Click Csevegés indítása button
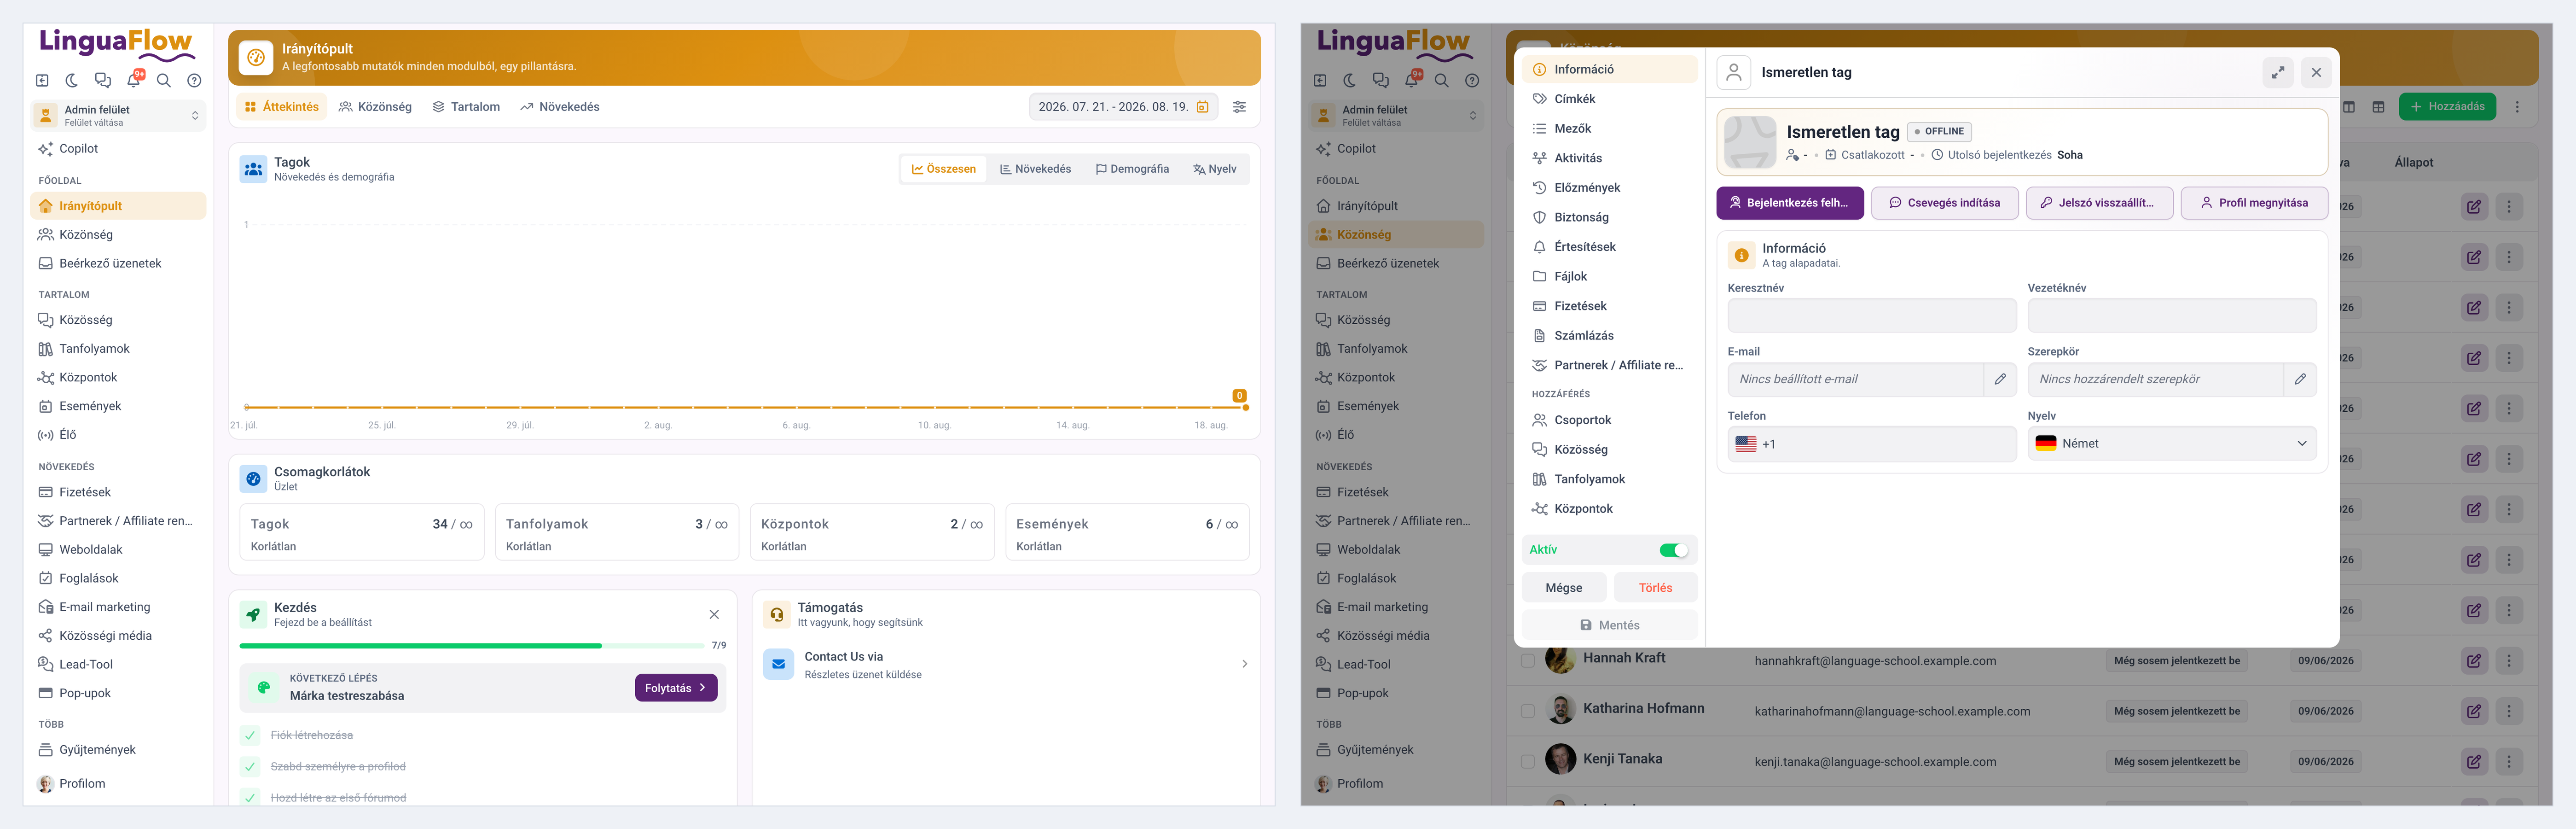 point(1945,203)
